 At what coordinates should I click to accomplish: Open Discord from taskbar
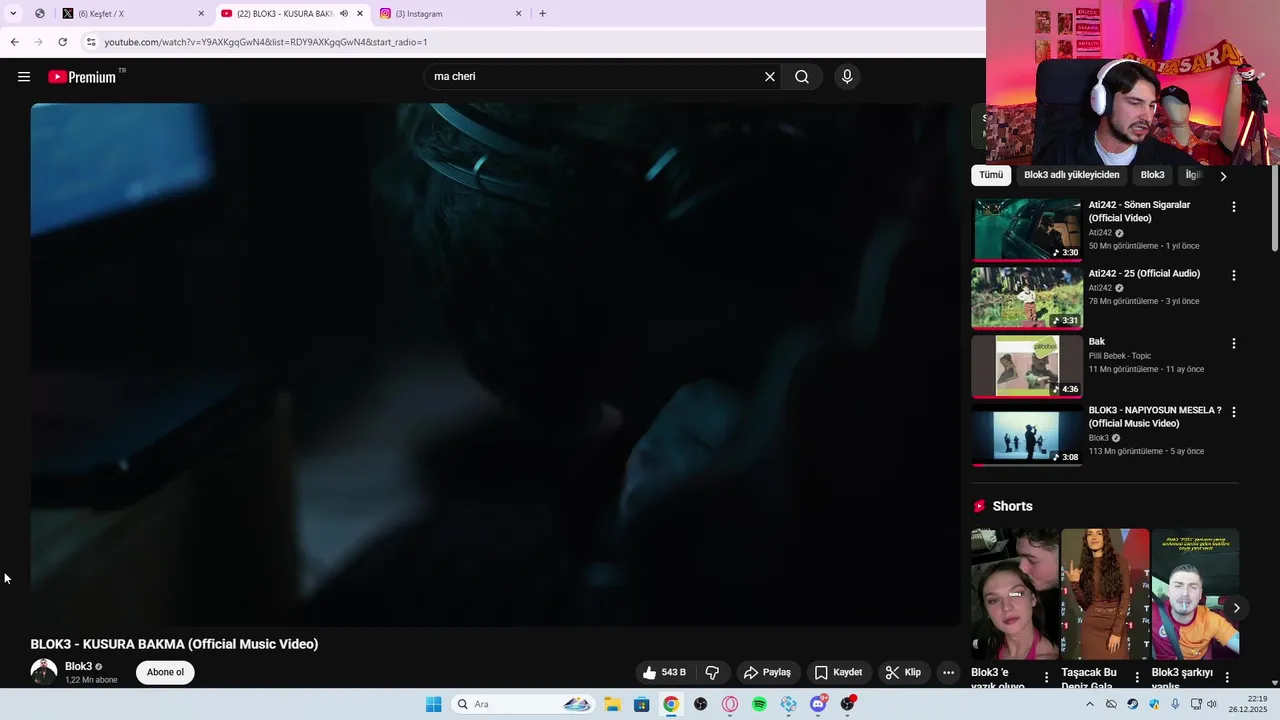tap(818, 704)
